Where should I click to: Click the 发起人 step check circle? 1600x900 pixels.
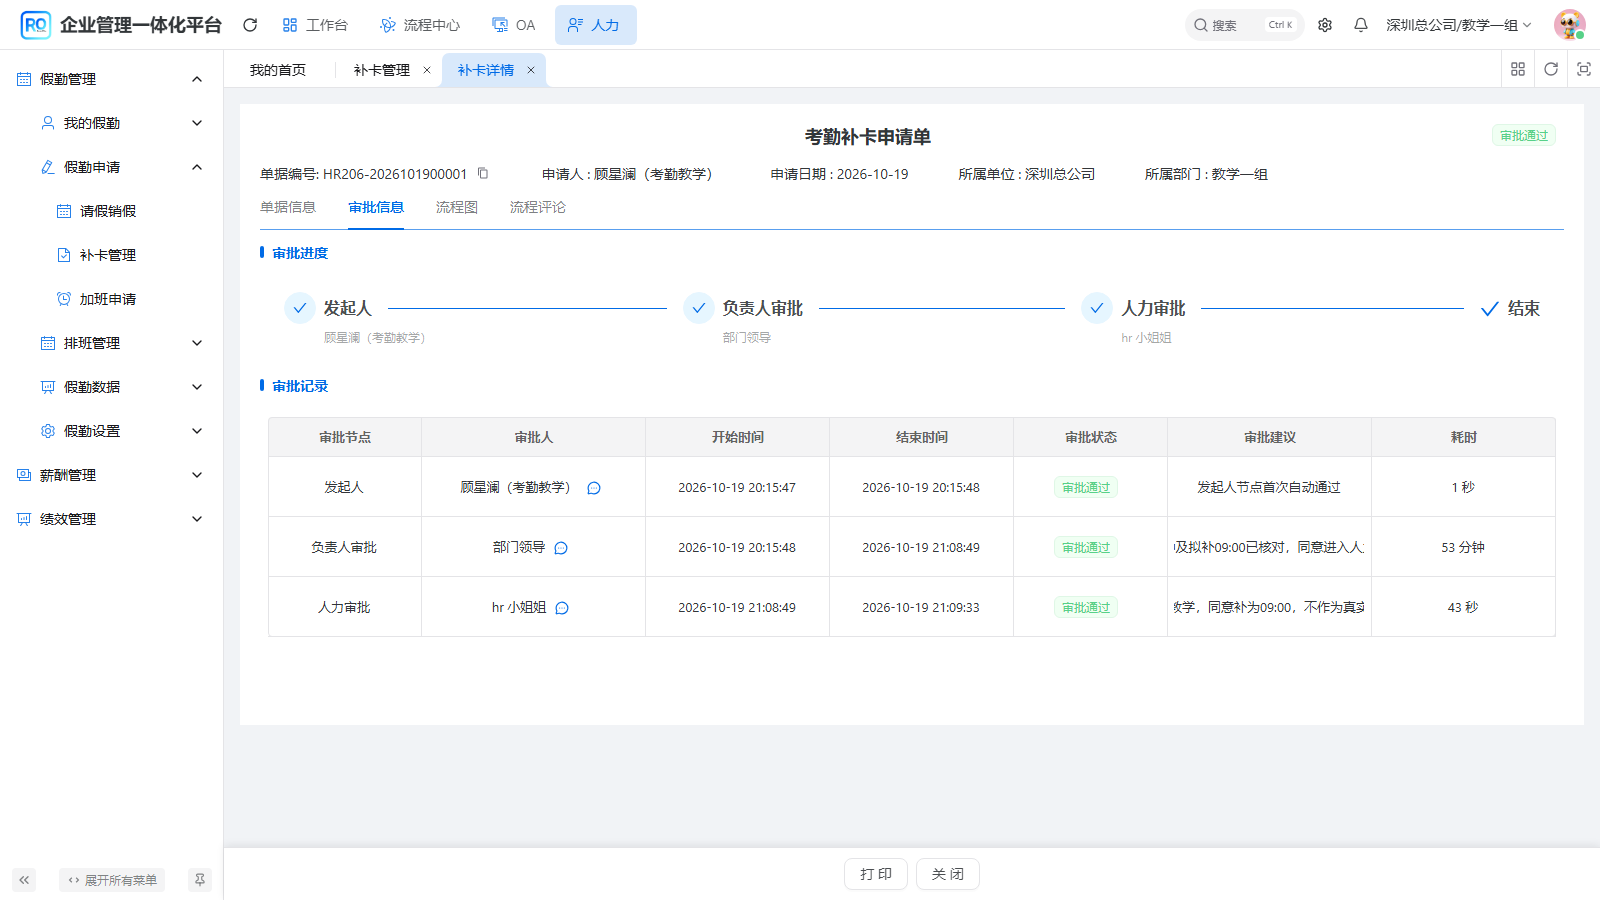300,308
